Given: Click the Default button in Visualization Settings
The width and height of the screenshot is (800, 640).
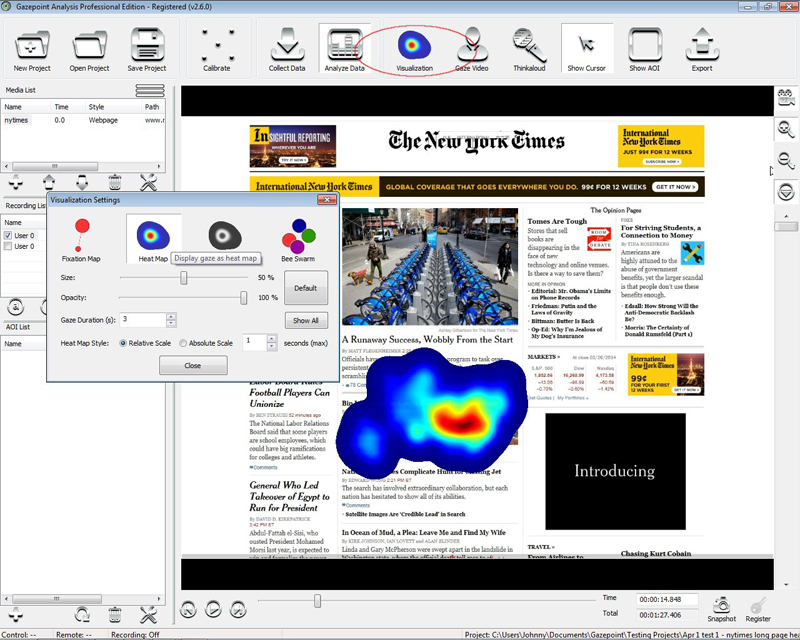Looking at the screenshot, I should click(x=306, y=288).
